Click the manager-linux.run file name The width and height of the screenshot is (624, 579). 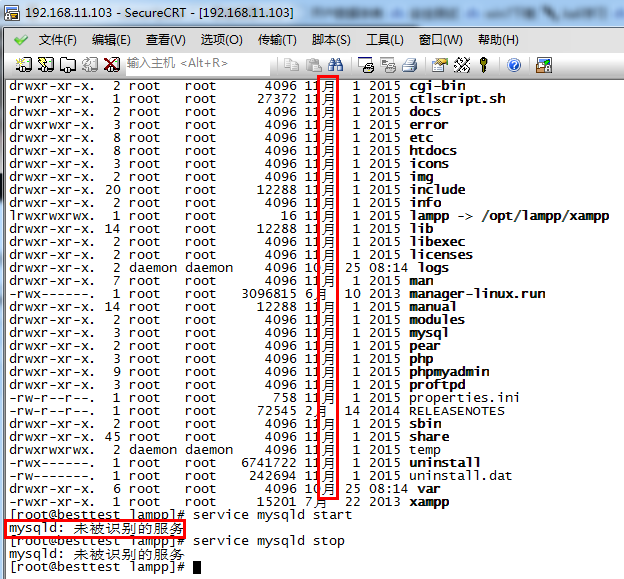coord(477,294)
